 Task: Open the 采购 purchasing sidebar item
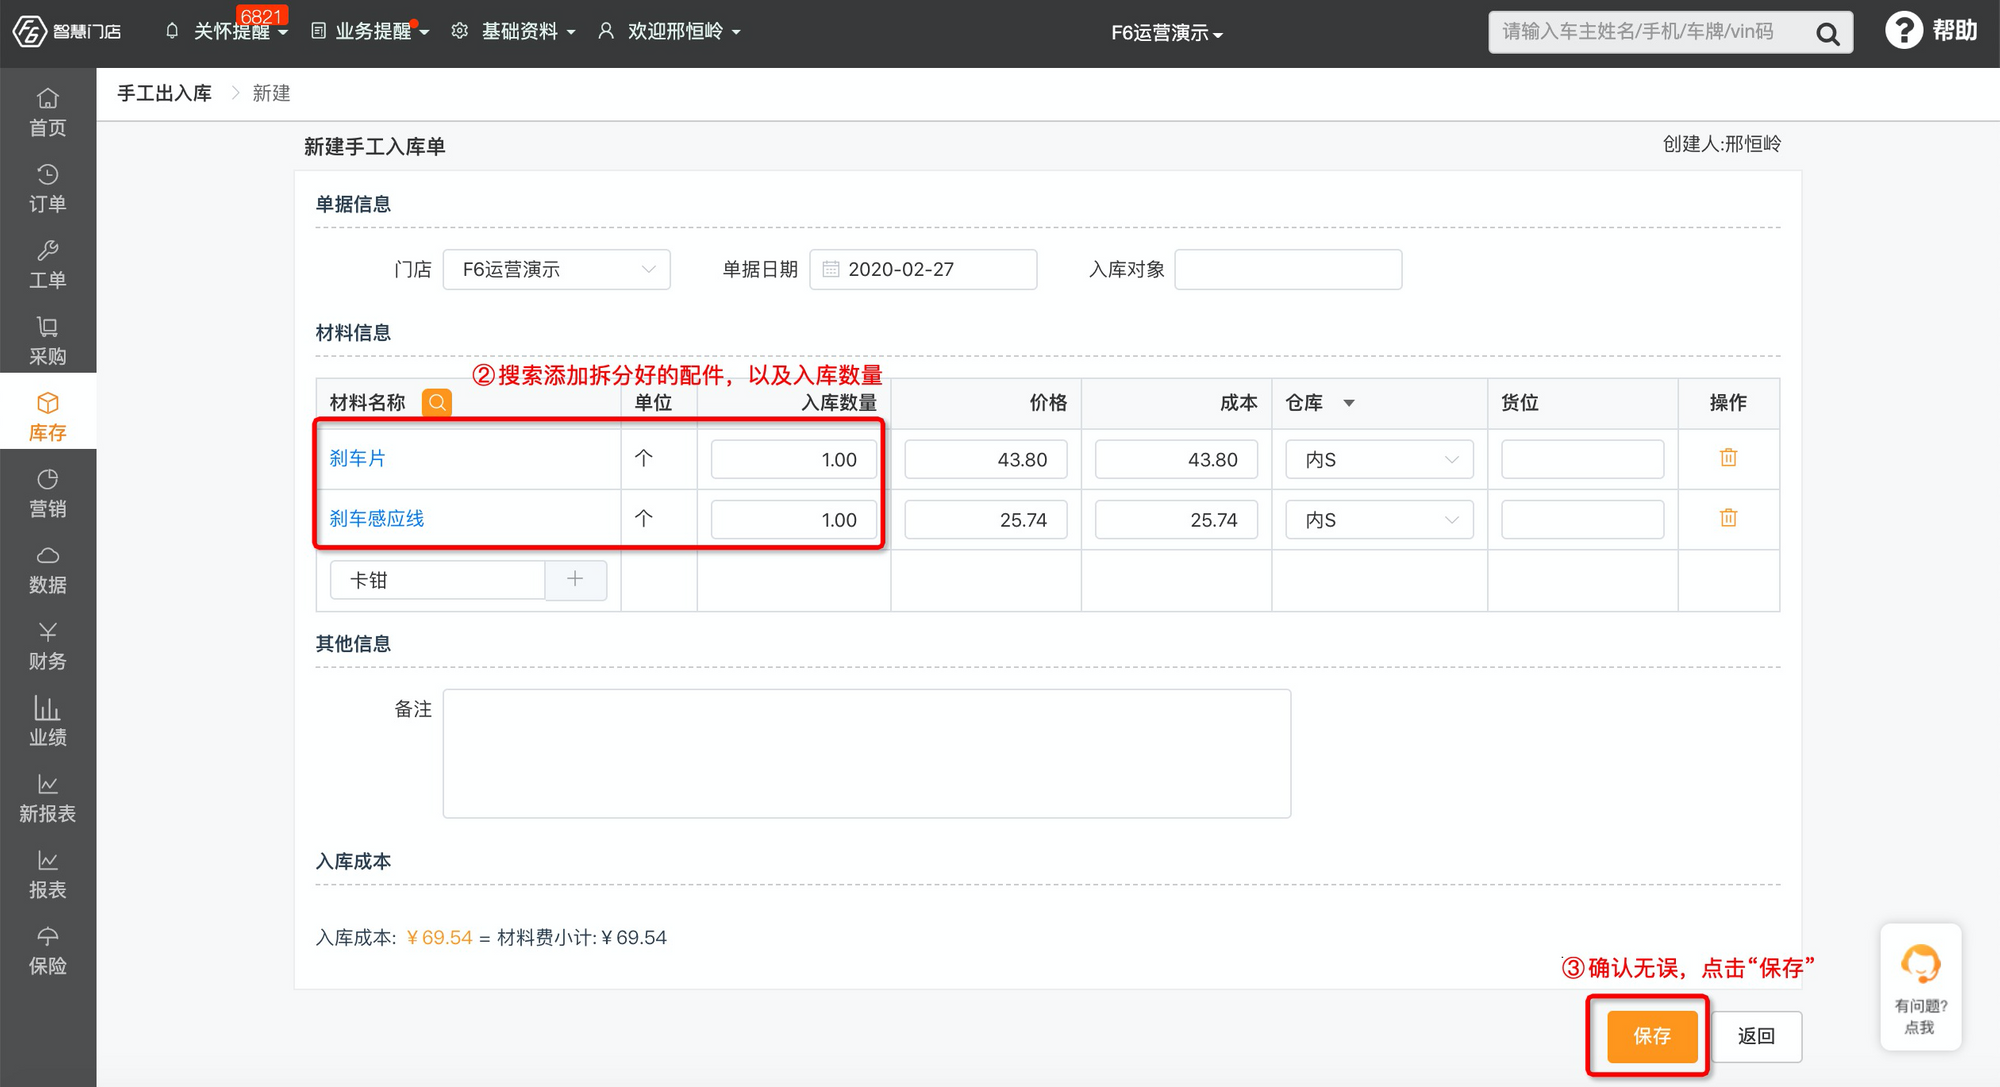pyautogui.click(x=48, y=340)
